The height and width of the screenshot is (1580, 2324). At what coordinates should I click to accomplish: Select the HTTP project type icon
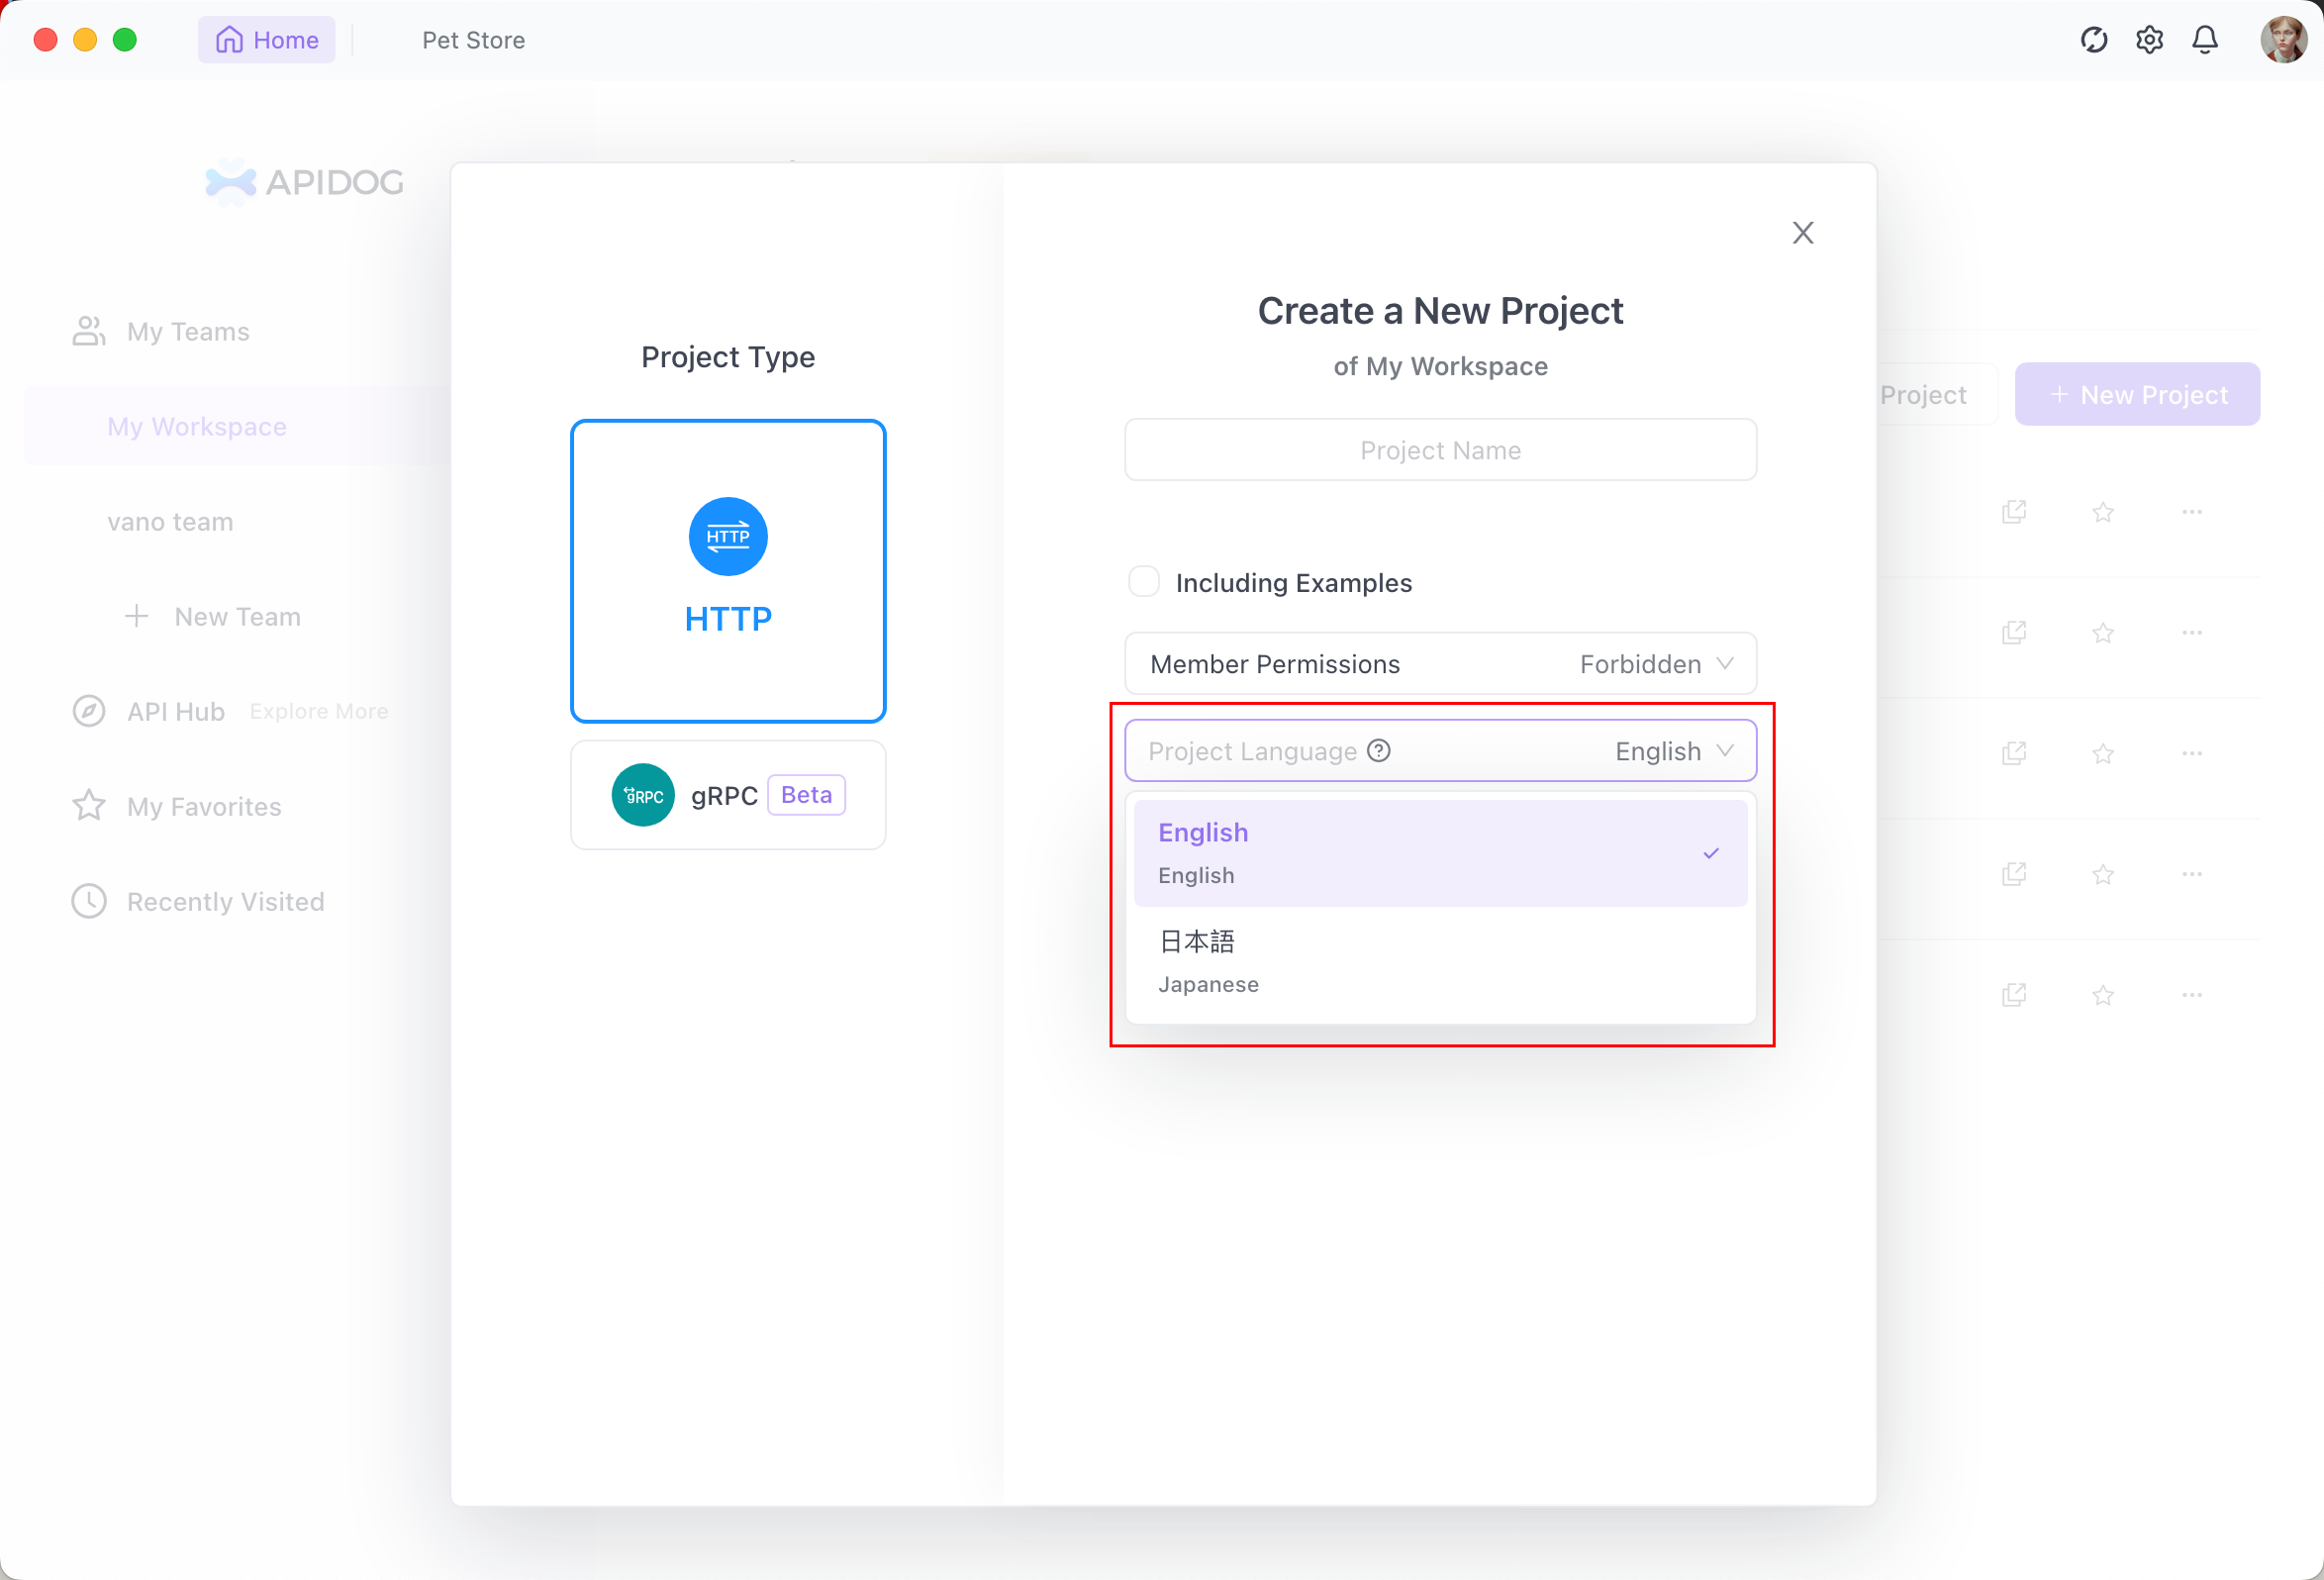728,537
